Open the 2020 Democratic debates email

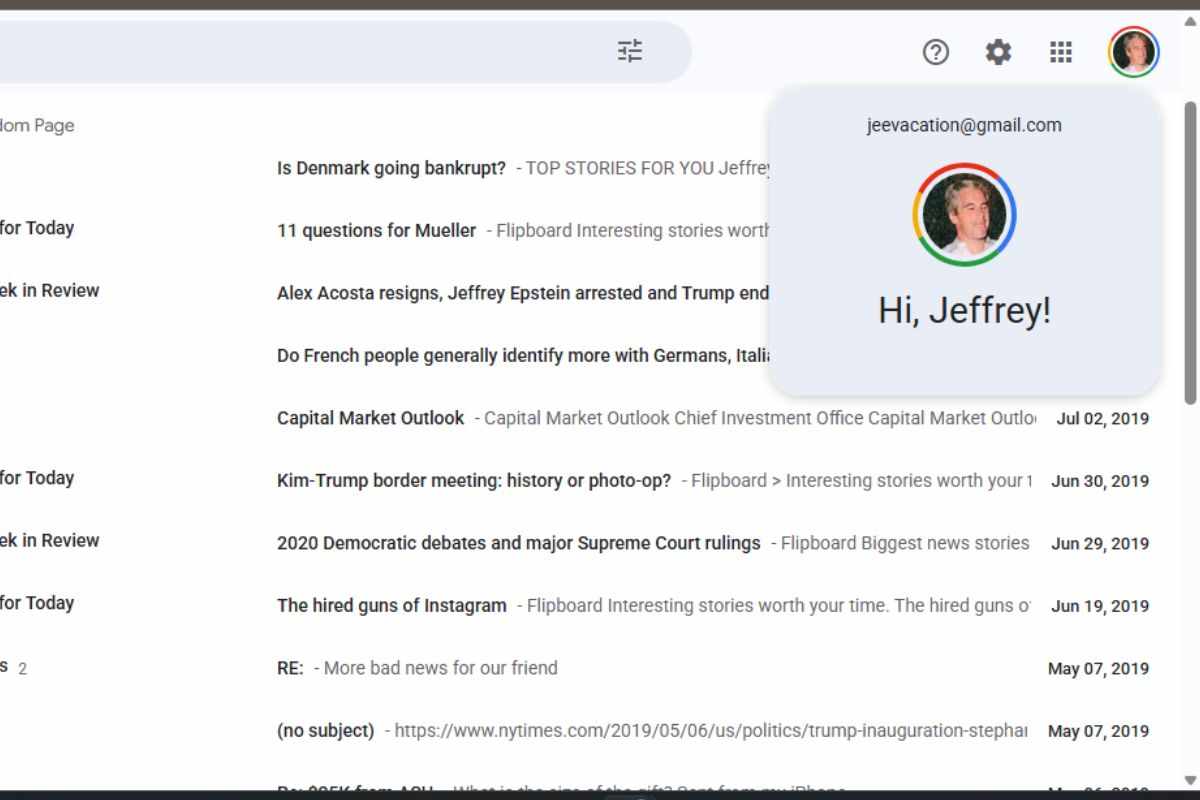pos(519,543)
